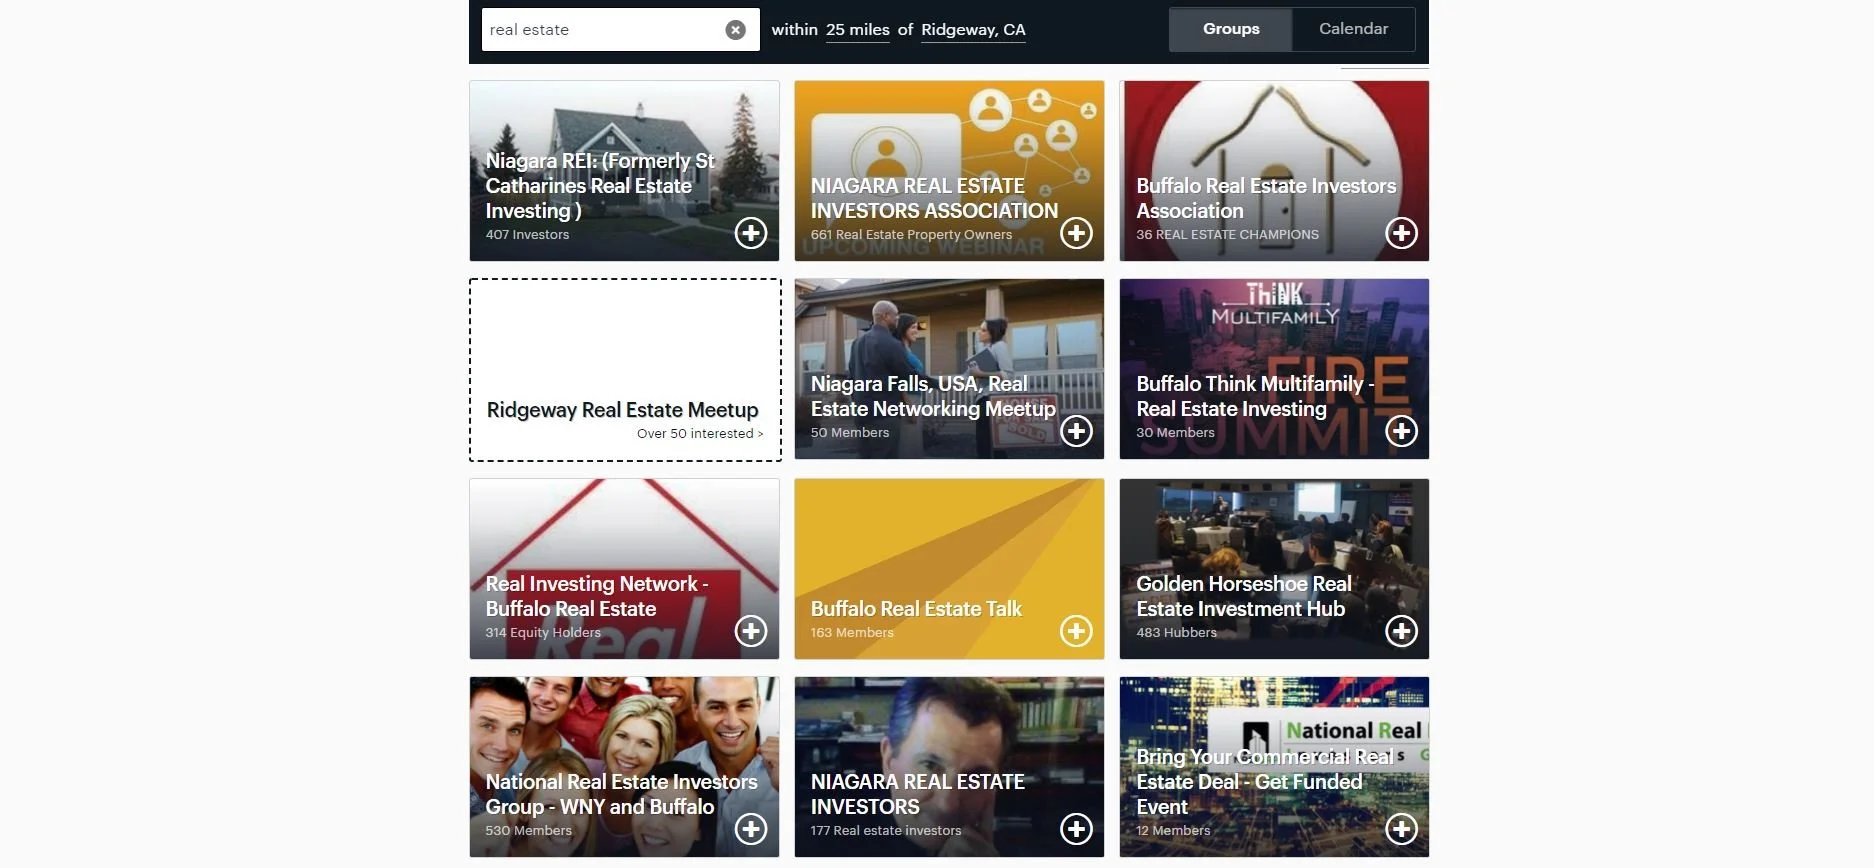This screenshot has height=868, width=1874.
Task: Click 12 Members count text
Action: tap(1173, 831)
